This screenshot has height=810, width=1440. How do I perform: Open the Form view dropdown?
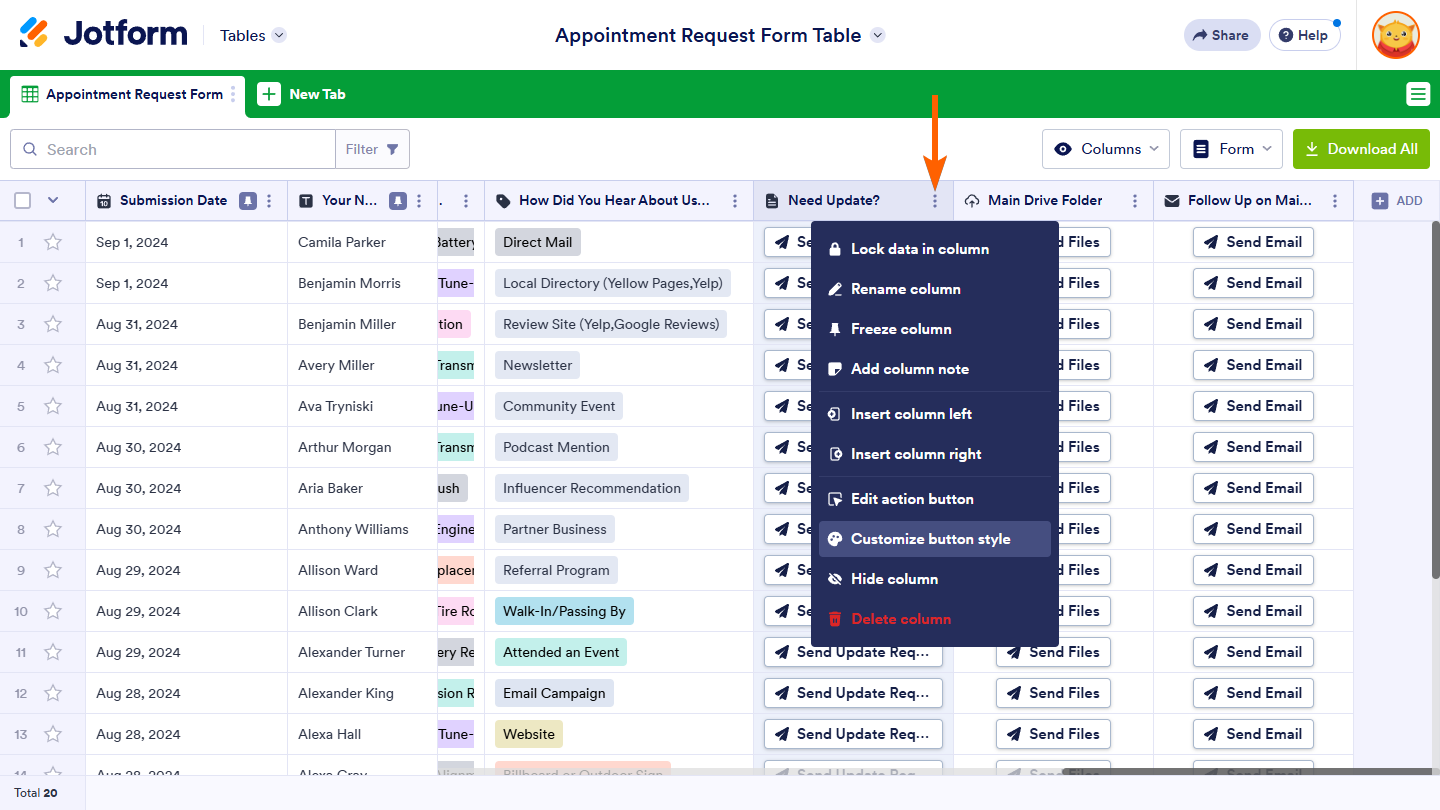tap(1232, 149)
